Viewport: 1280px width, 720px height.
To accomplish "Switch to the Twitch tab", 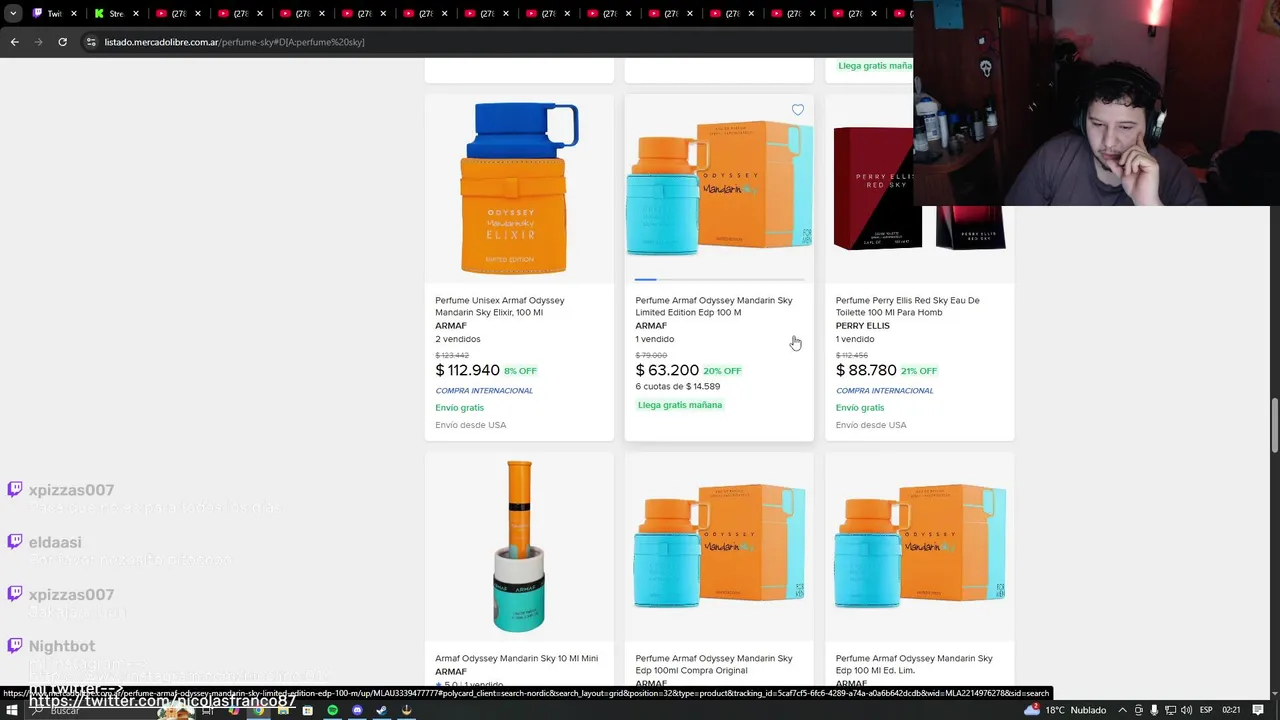I will 50,14.
